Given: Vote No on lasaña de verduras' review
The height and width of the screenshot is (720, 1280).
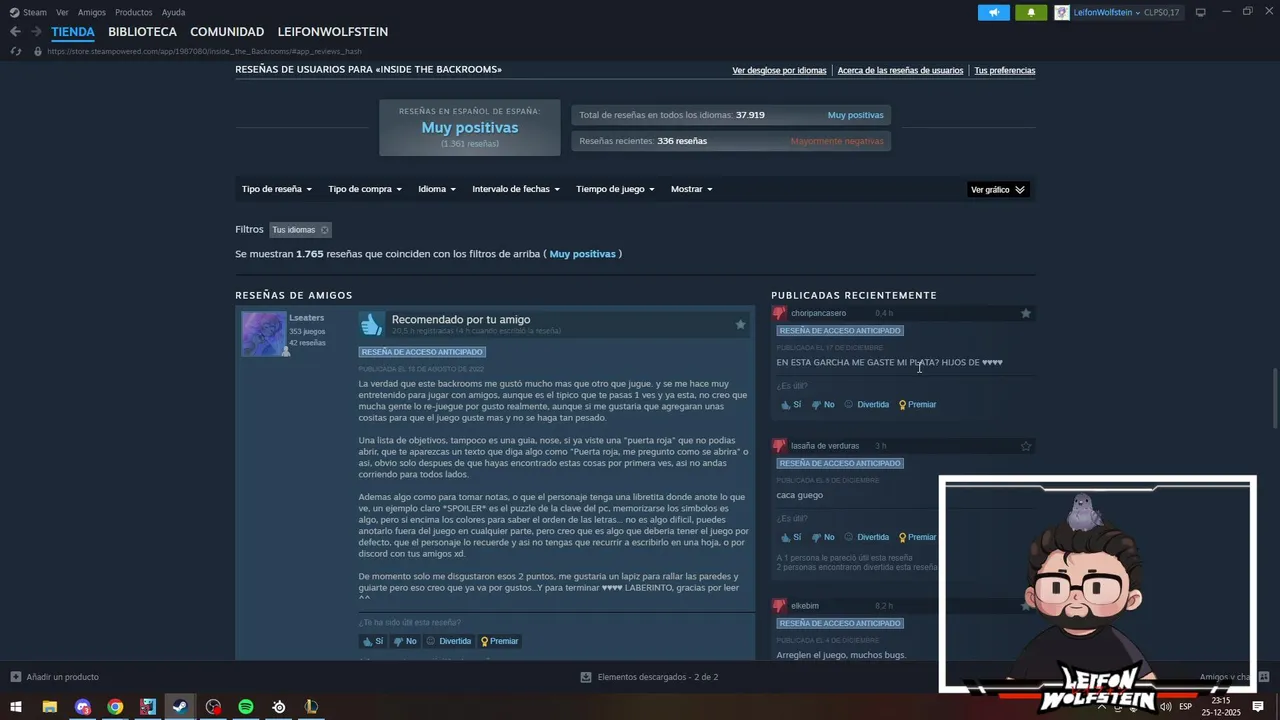Looking at the screenshot, I should [823, 537].
